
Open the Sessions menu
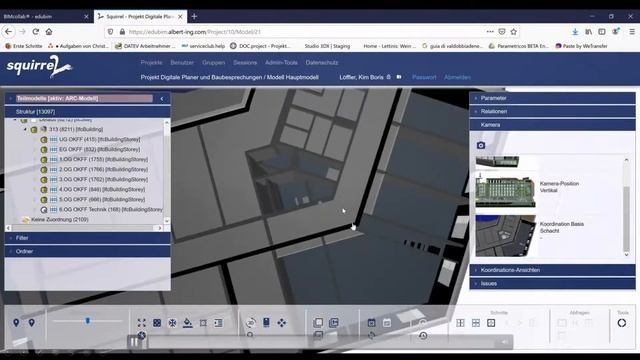[245, 62]
